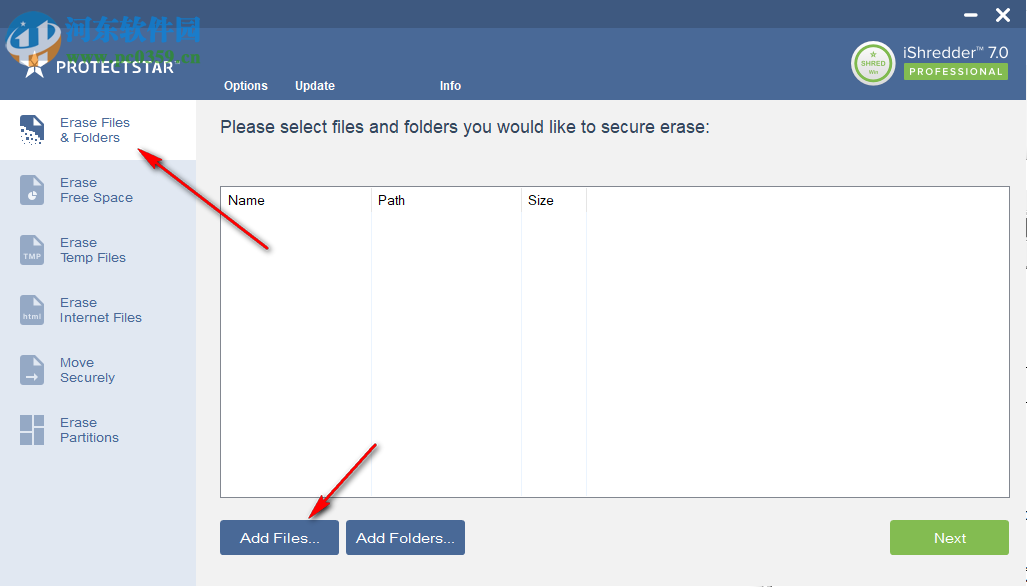1027x587 pixels.
Task: Click the PROFESSIONAL edition badge
Action: [956, 72]
